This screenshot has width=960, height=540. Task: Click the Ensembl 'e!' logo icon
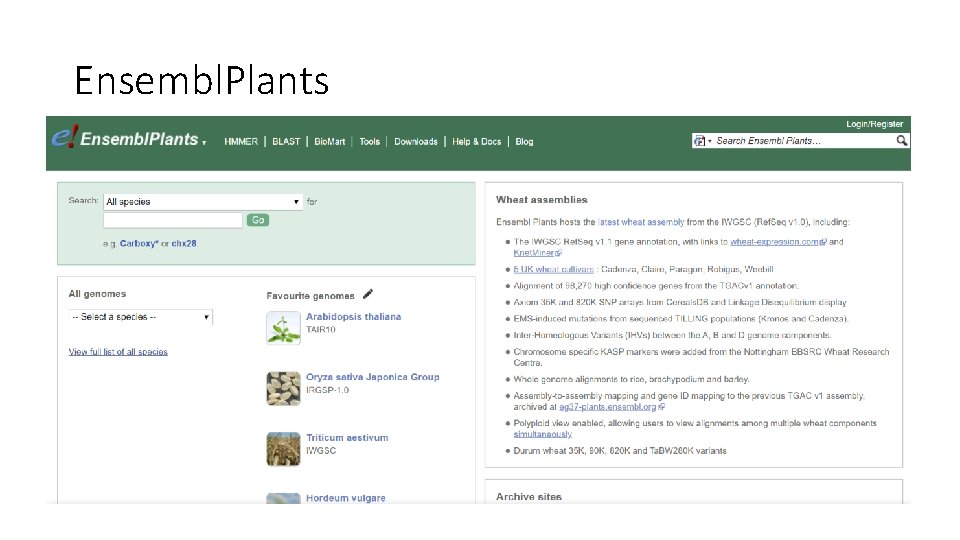pos(65,137)
